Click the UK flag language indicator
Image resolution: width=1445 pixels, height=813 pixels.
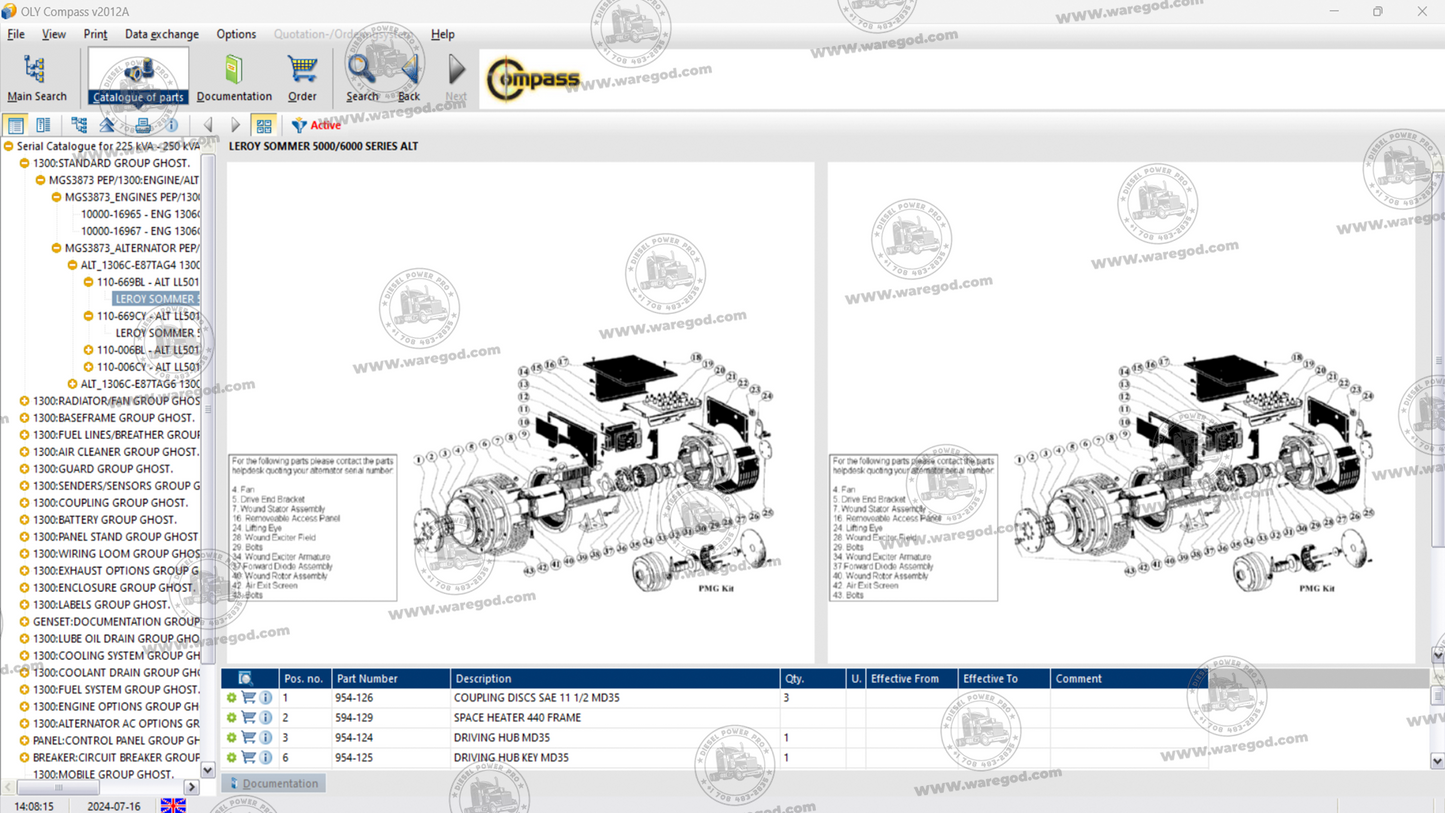coord(173,806)
